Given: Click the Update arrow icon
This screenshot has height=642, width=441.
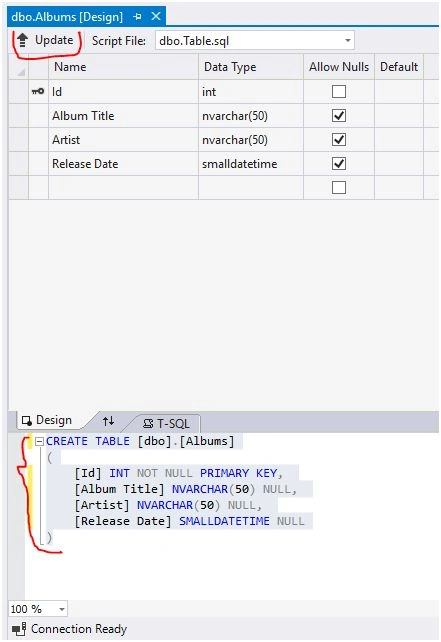Looking at the screenshot, I should (22, 40).
